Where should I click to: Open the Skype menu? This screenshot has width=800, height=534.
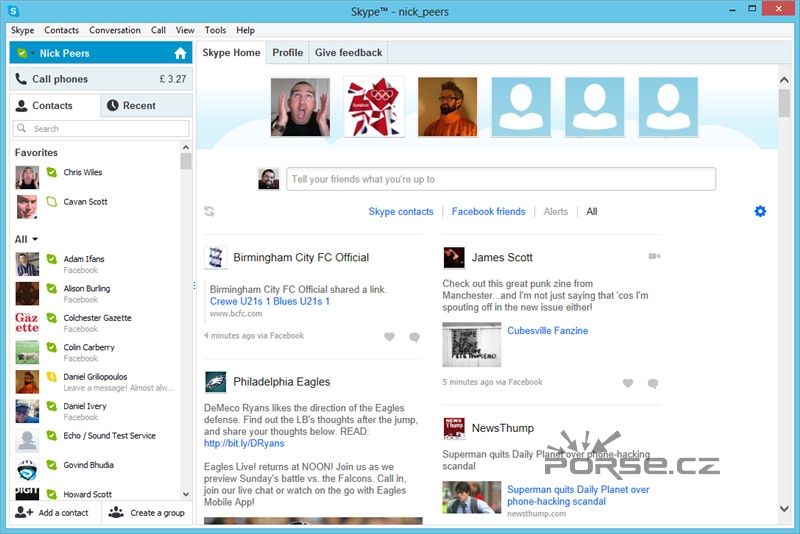coord(22,30)
